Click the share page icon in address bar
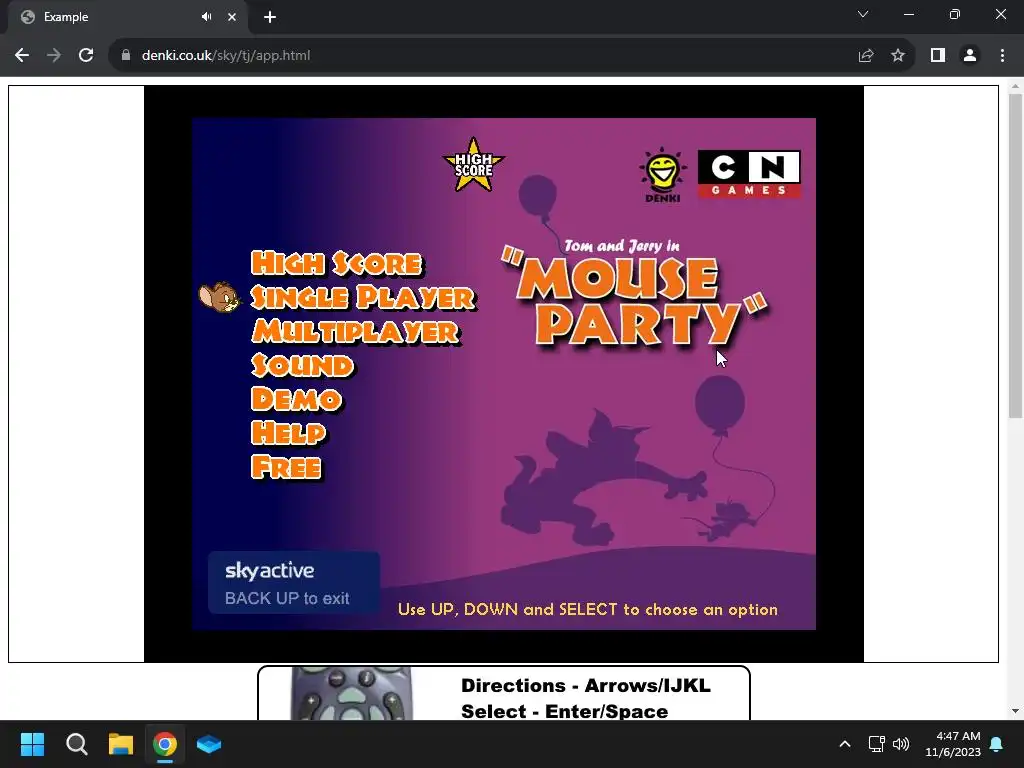Viewport: 1024px width, 768px height. (866, 56)
